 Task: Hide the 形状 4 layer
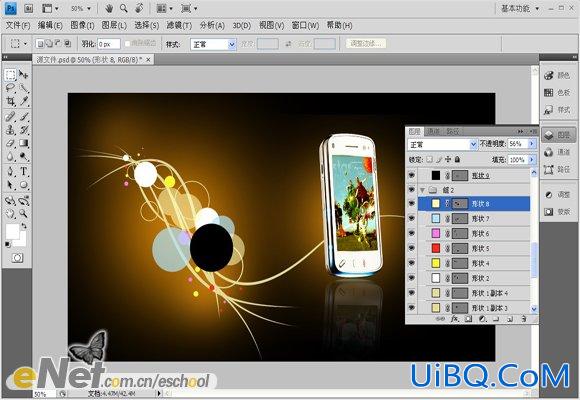tap(412, 263)
